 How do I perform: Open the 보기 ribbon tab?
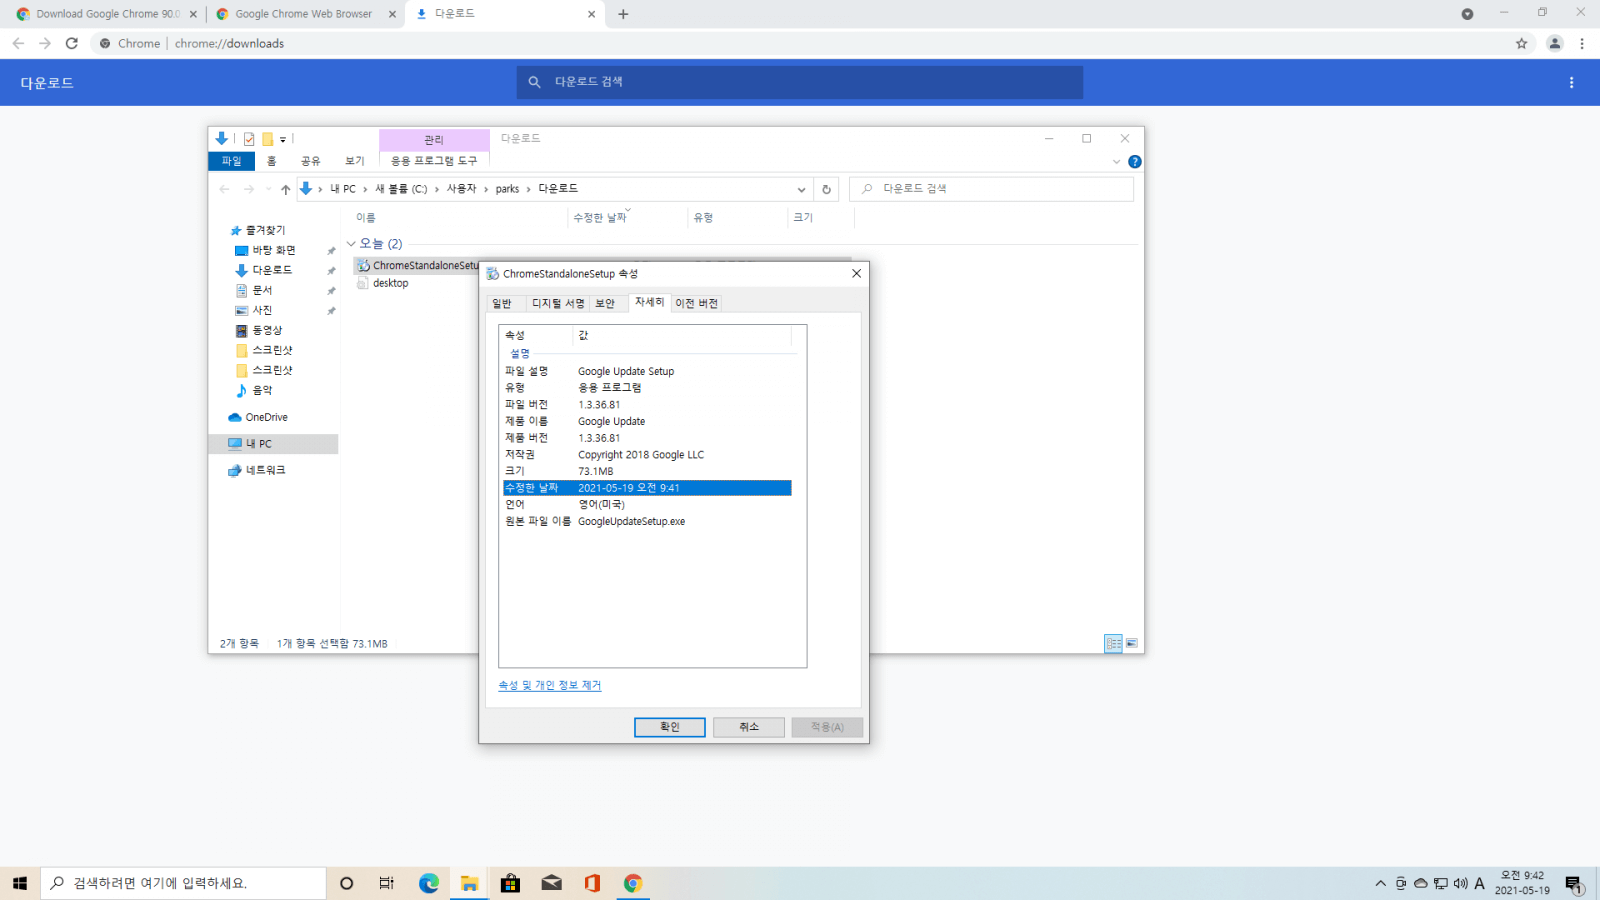click(355, 161)
